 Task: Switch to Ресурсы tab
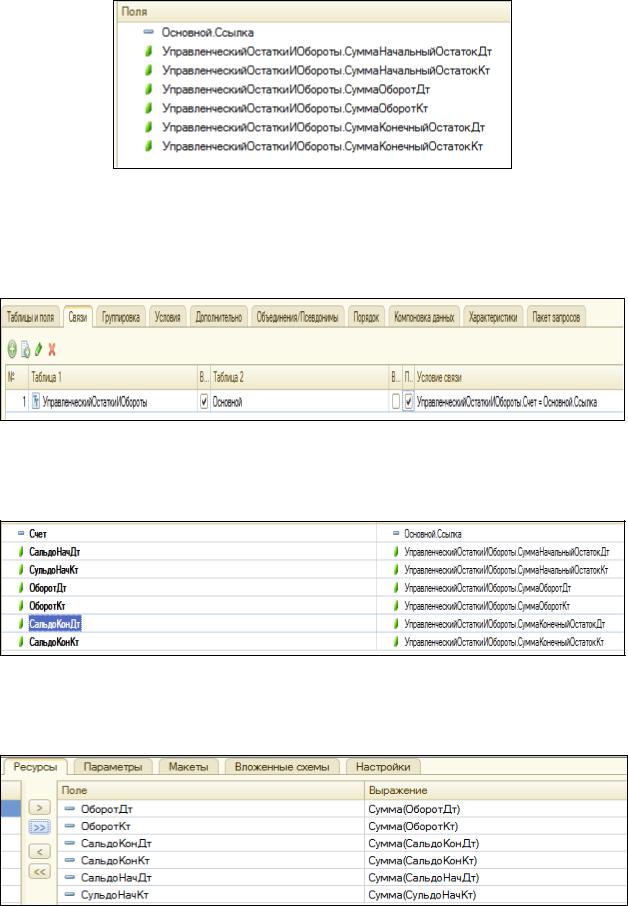pos(35,767)
